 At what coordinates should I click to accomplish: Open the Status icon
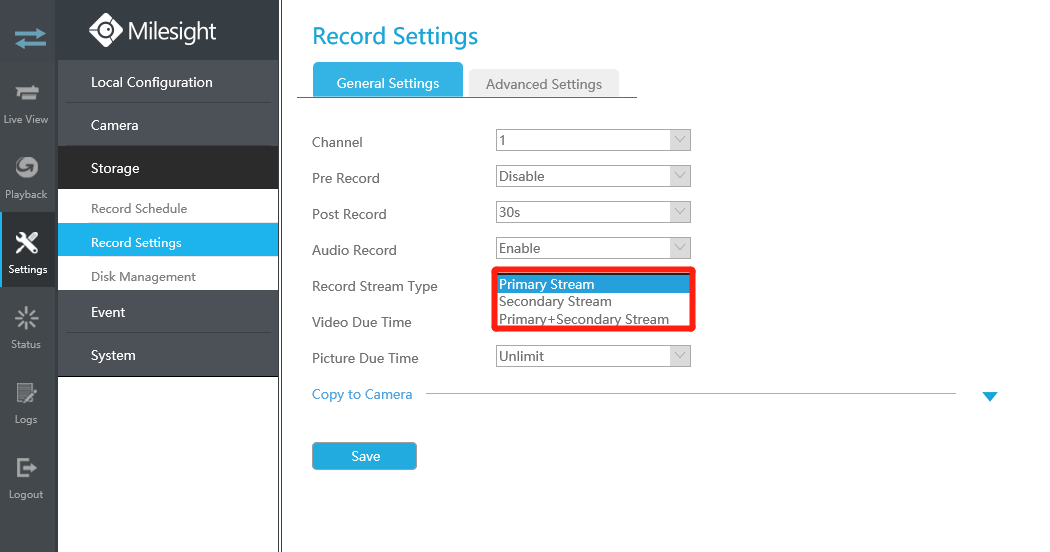tap(27, 318)
